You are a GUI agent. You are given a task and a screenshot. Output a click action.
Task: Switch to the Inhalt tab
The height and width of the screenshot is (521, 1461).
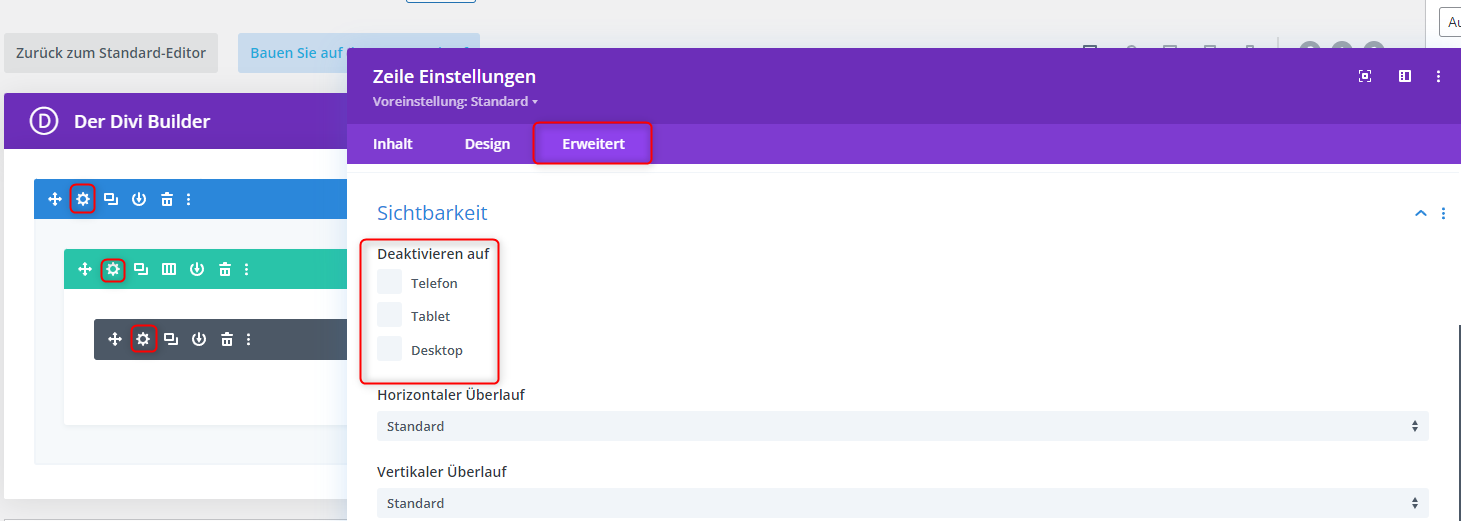[393, 144]
